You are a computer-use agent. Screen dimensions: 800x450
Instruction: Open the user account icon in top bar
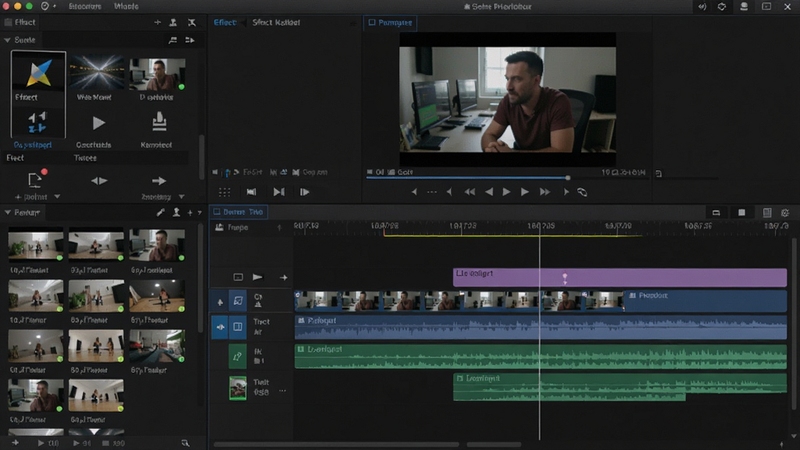point(744,7)
